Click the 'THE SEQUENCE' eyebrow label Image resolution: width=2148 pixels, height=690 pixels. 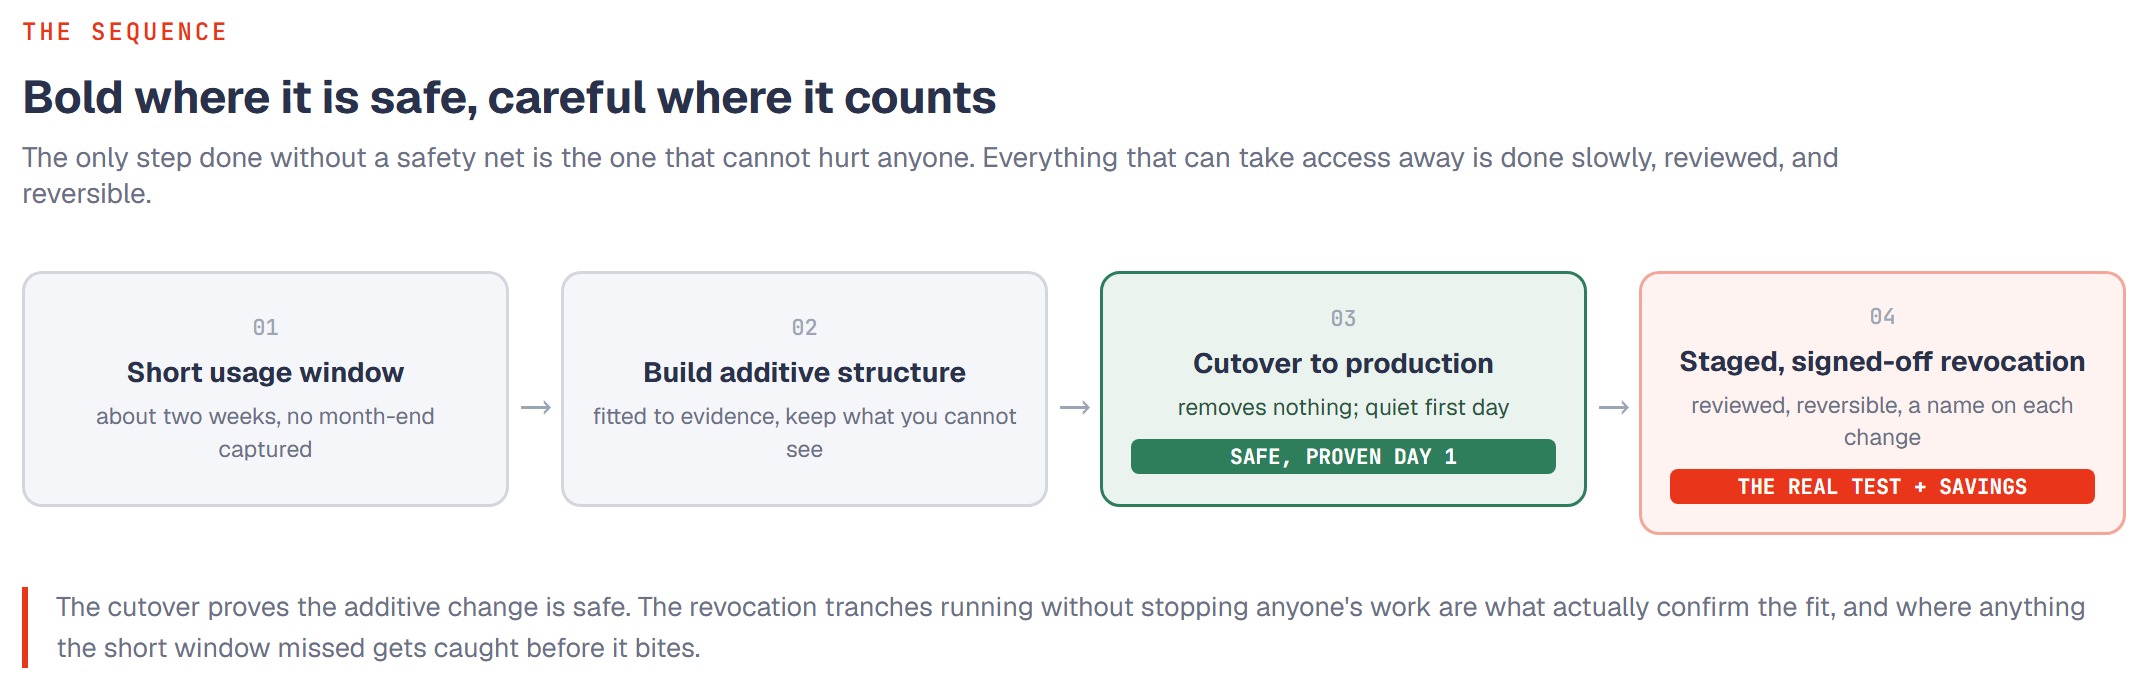[125, 32]
